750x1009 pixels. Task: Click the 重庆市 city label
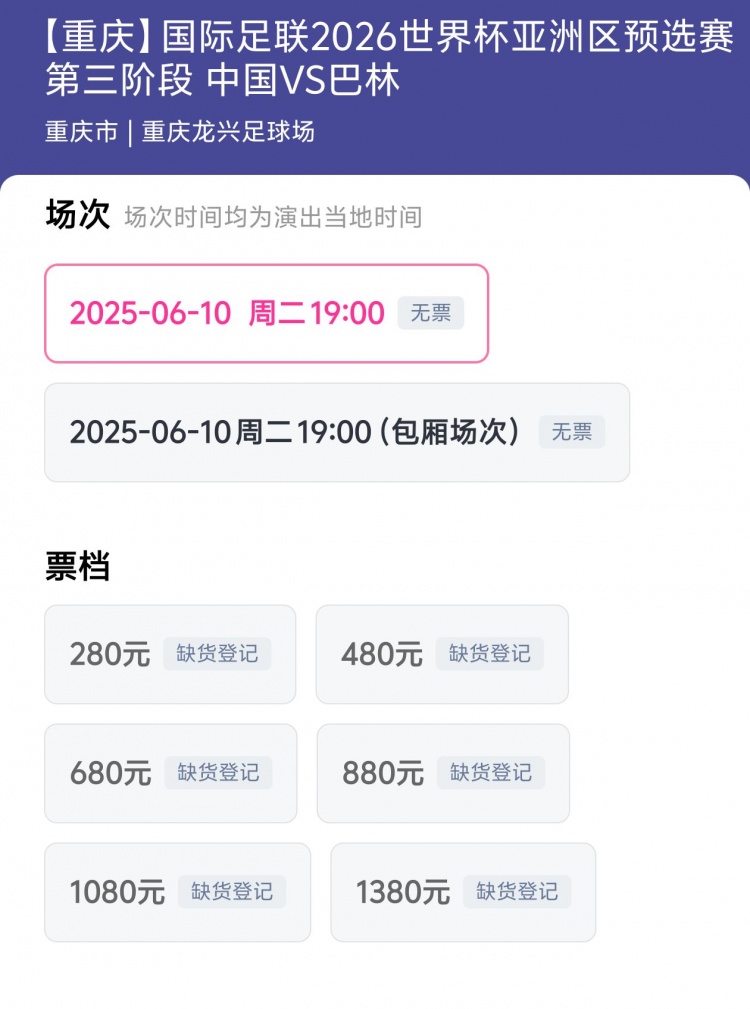click(x=81, y=132)
